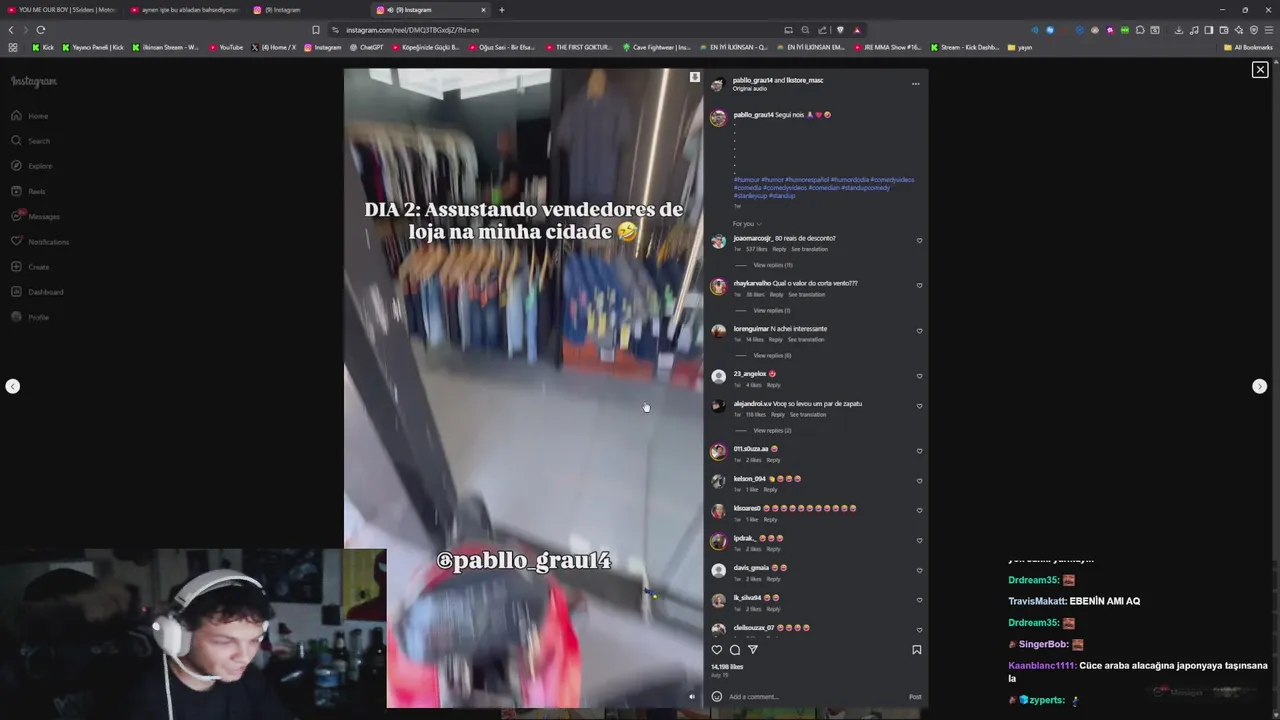This screenshot has width=1280, height=720.
Task: Click the reel video to pause
Action: (523, 388)
